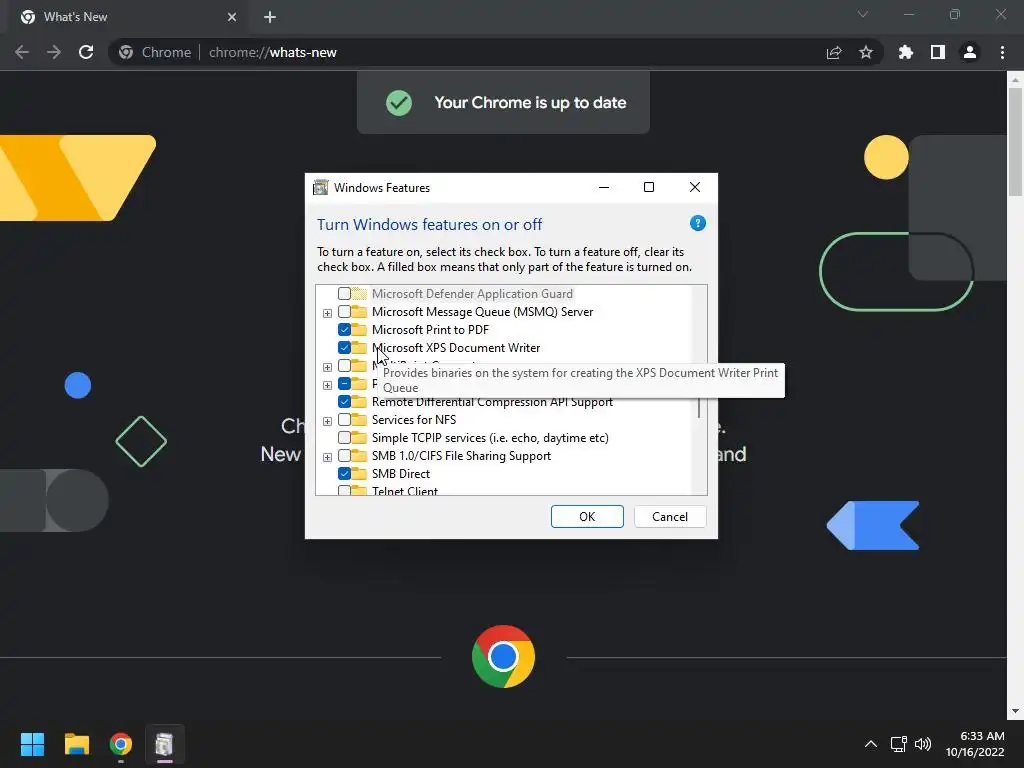The height and width of the screenshot is (768, 1024).
Task: Click Chrome page scroll down arrow
Action: tap(1015, 712)
